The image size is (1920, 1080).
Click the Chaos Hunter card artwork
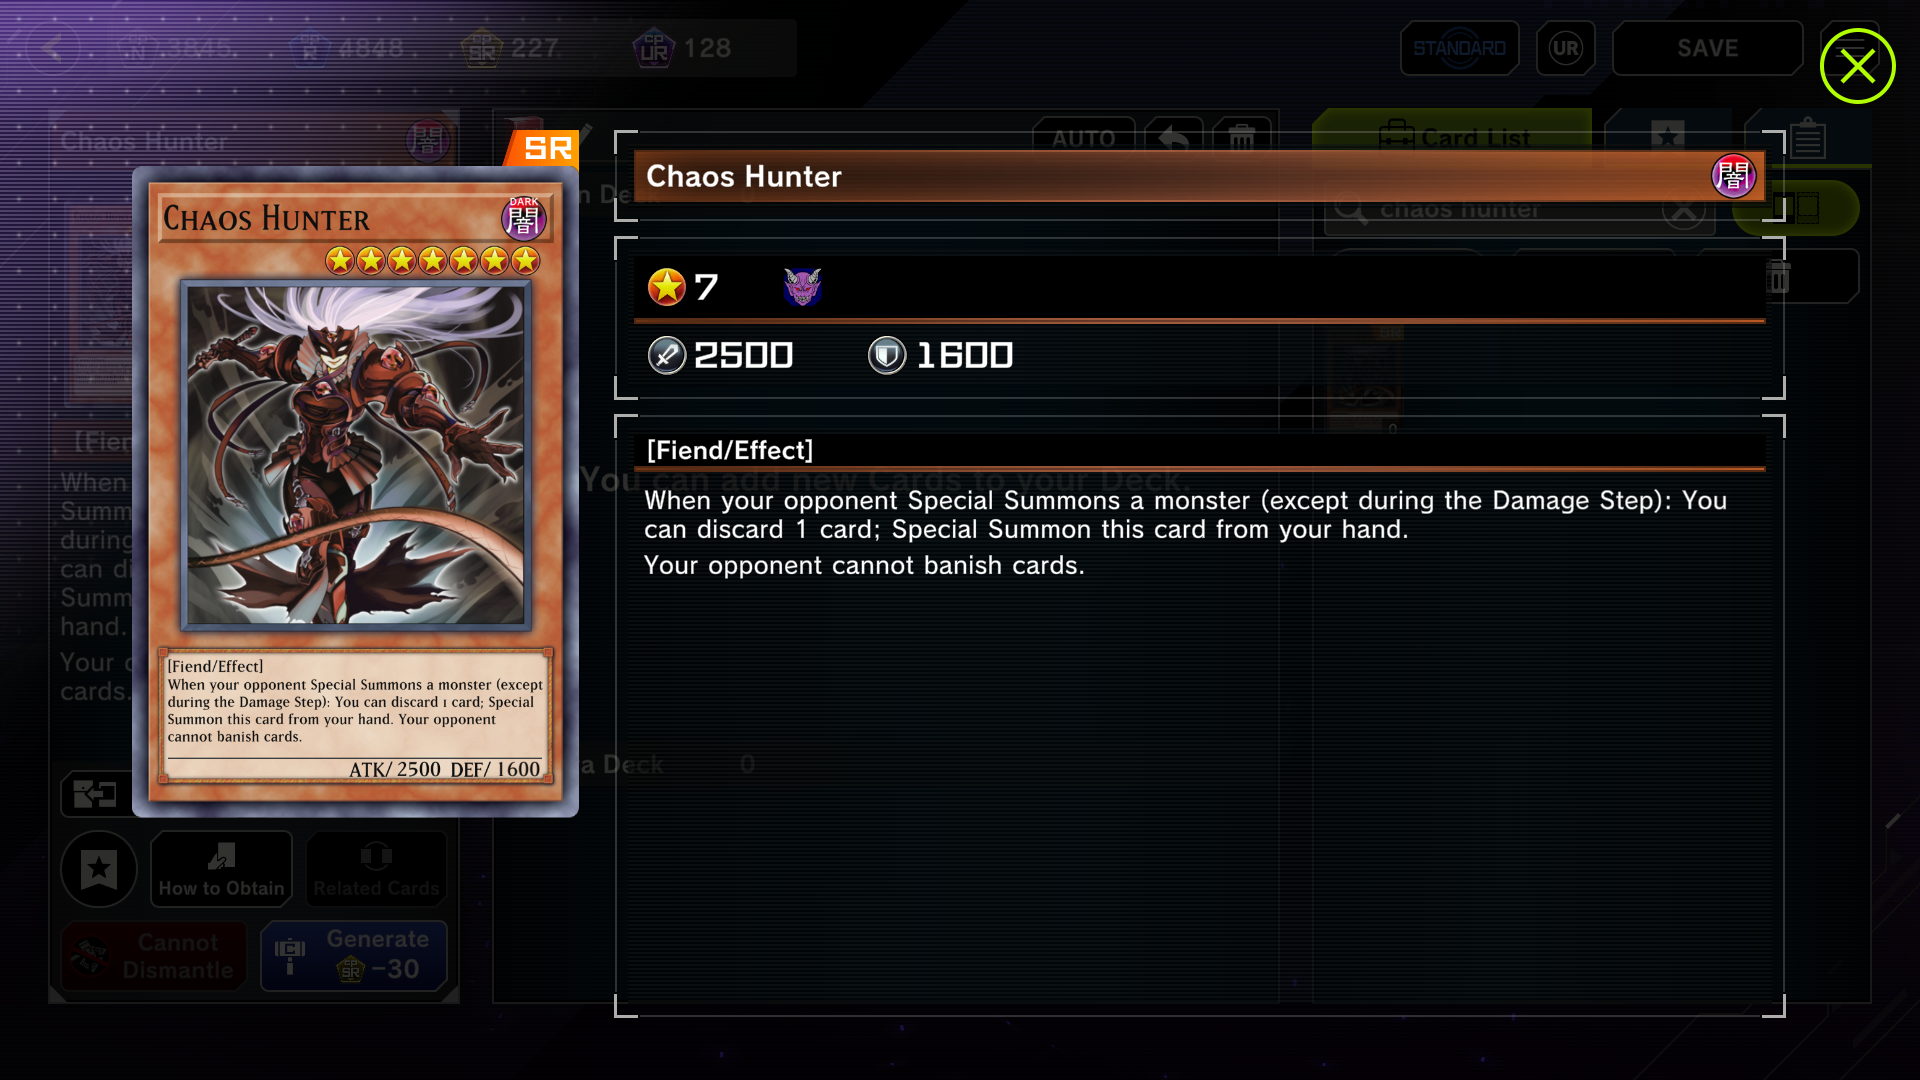click(356, 455)
